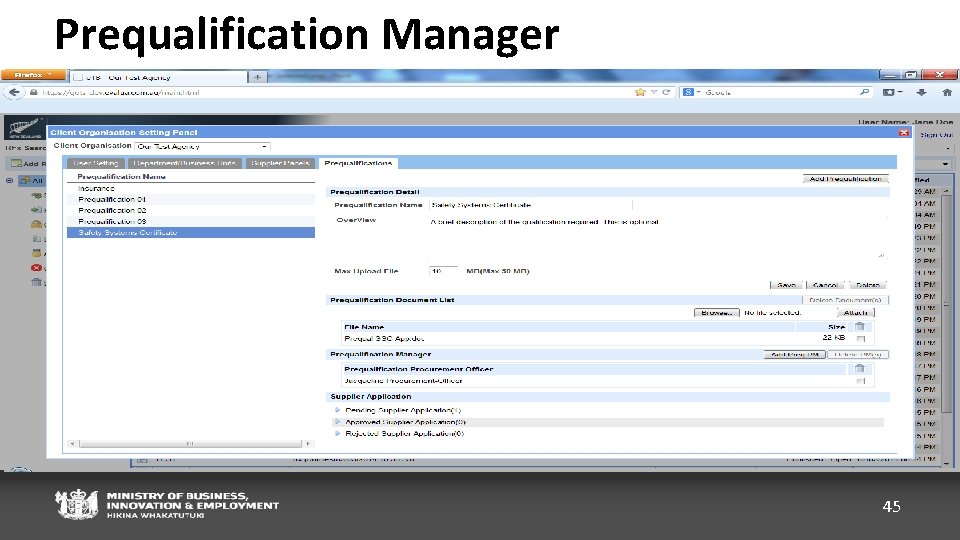Select the Prequalification 03 row

pos(190,222)
